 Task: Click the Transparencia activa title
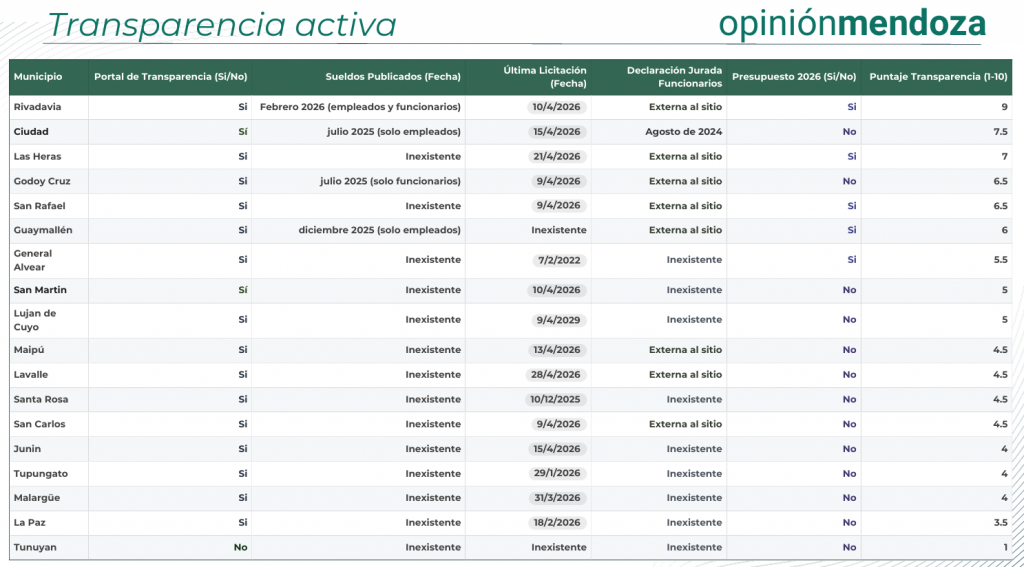click(222, 25)
